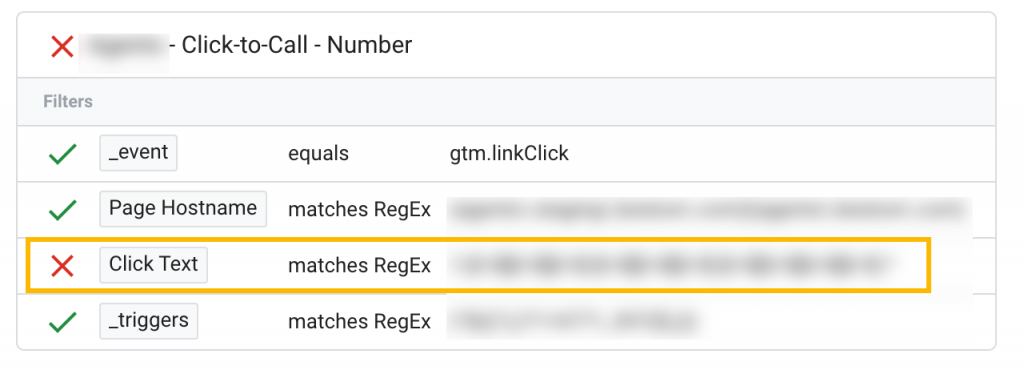The width and height of the screenshot is (1024, 370).
Task: Click the gtm.linkClick value
Action: coord(509,154)
